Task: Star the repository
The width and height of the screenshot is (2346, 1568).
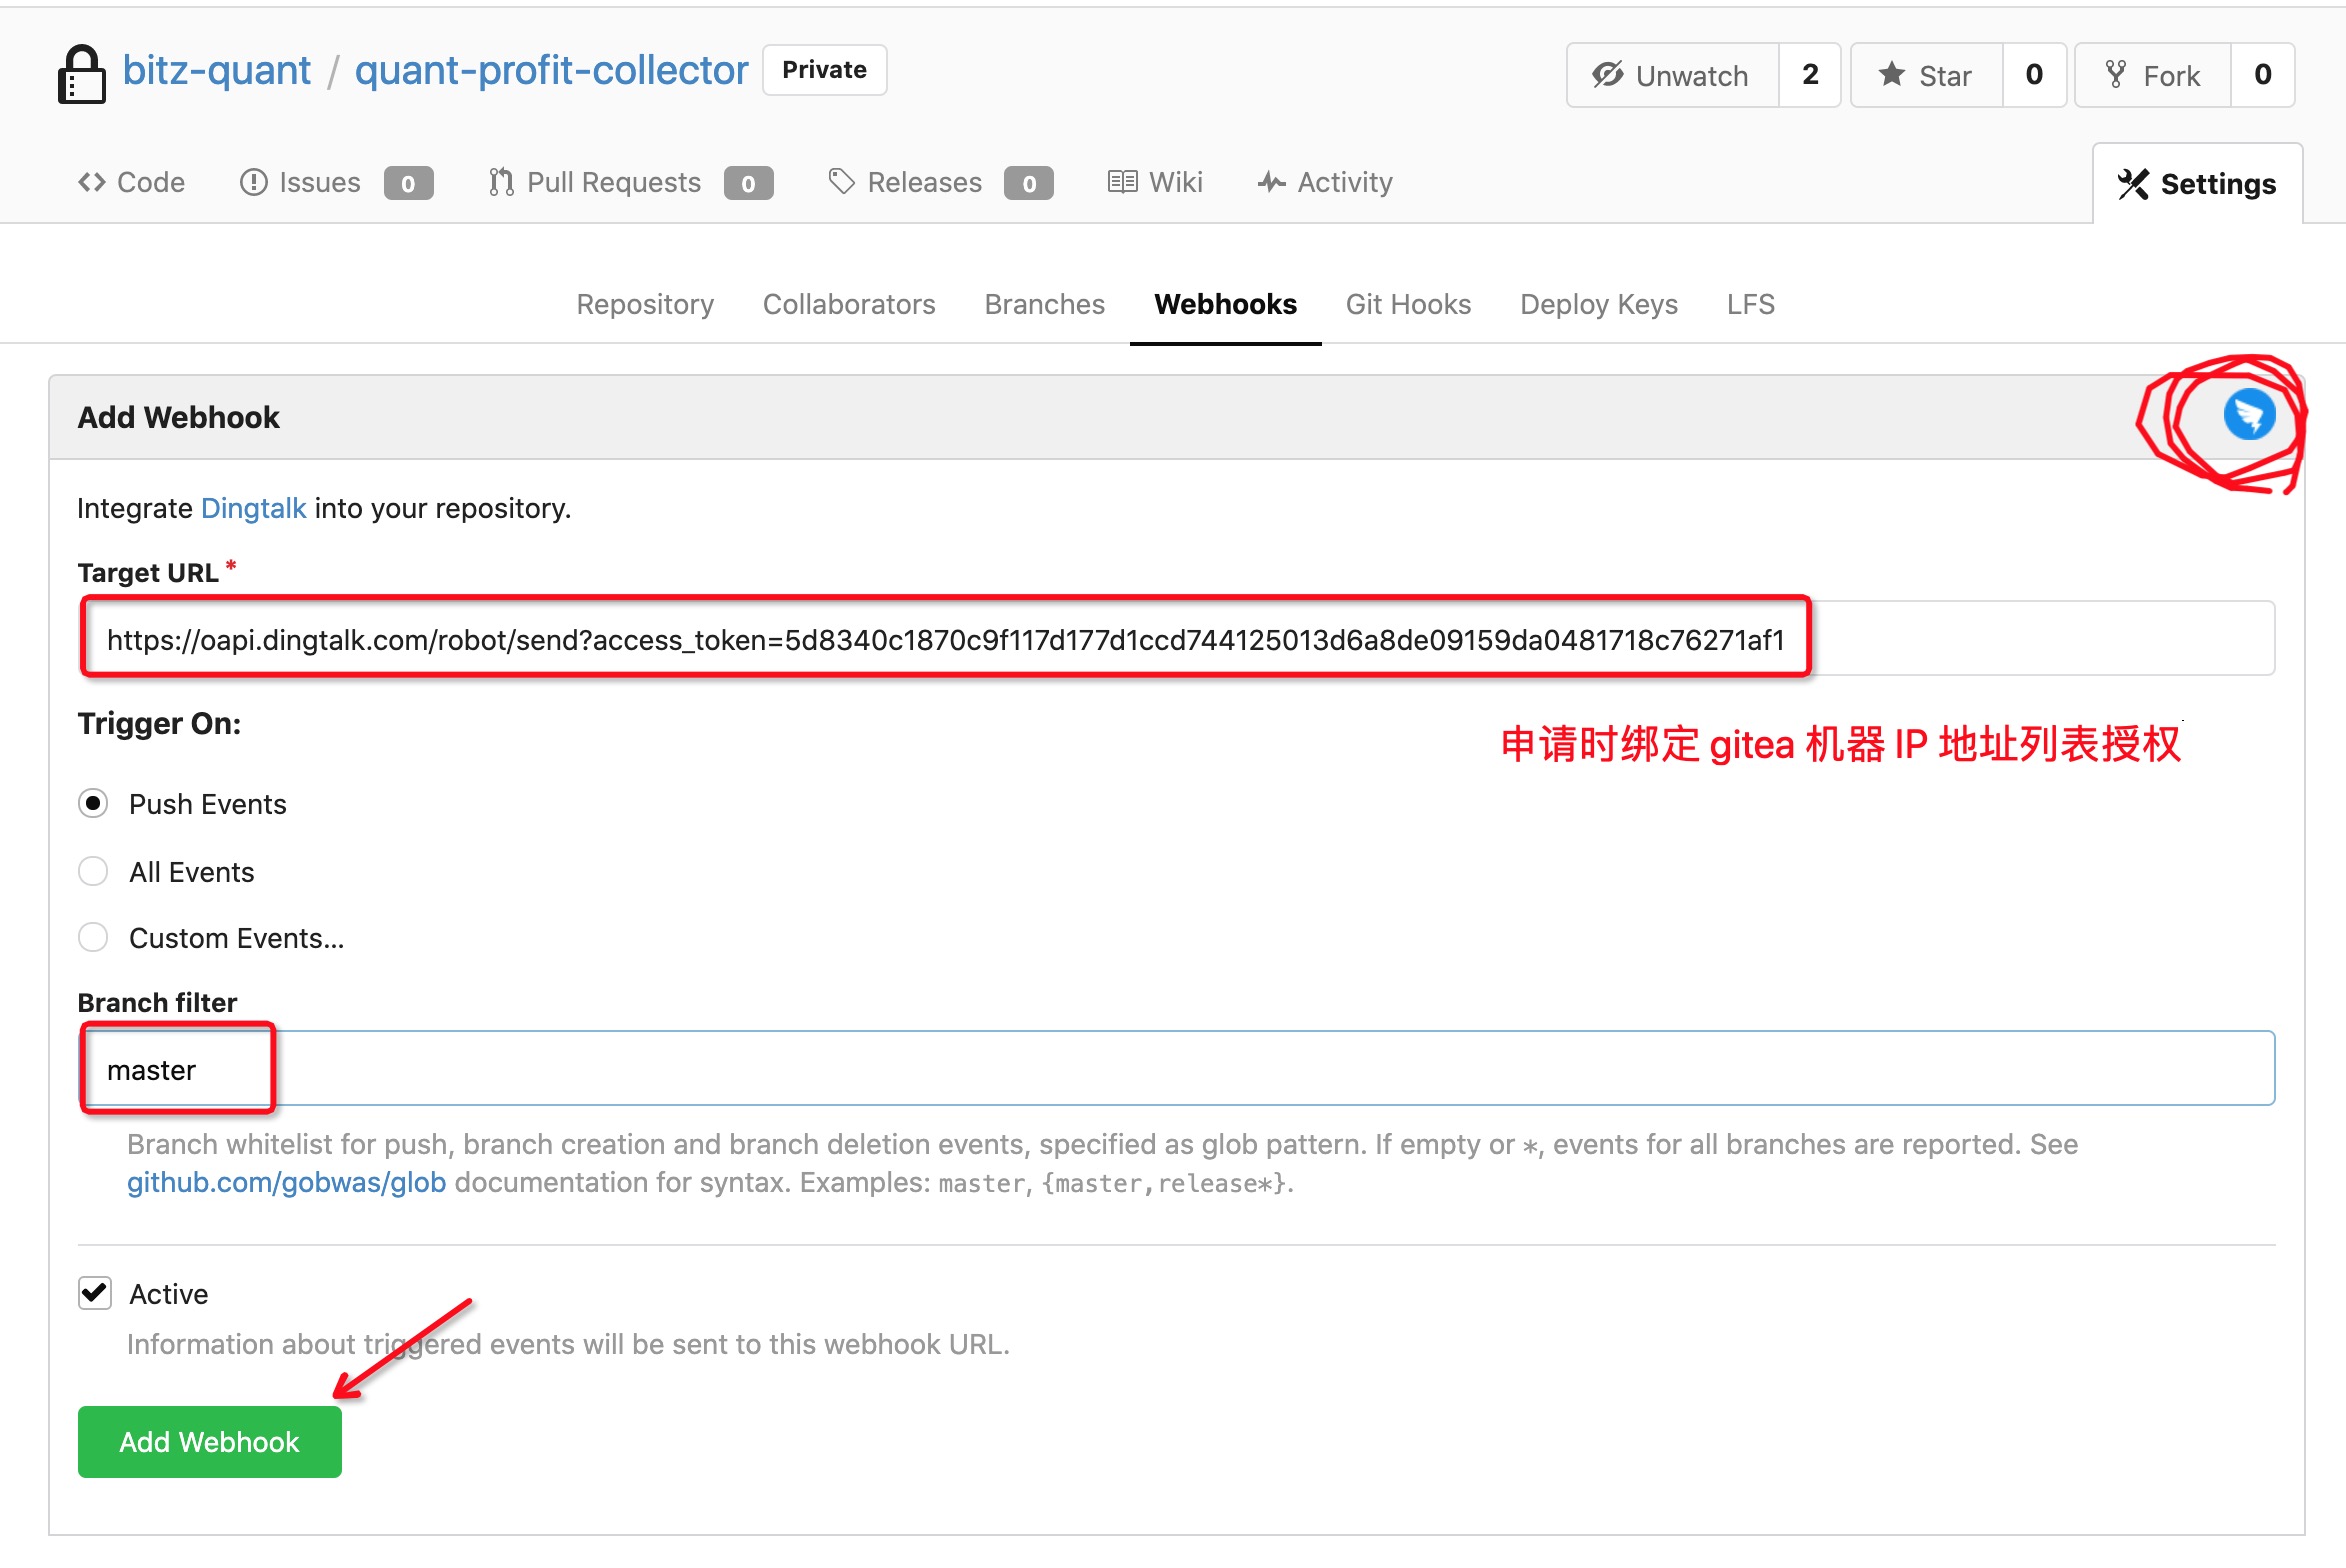Action: click(1926, 75)
